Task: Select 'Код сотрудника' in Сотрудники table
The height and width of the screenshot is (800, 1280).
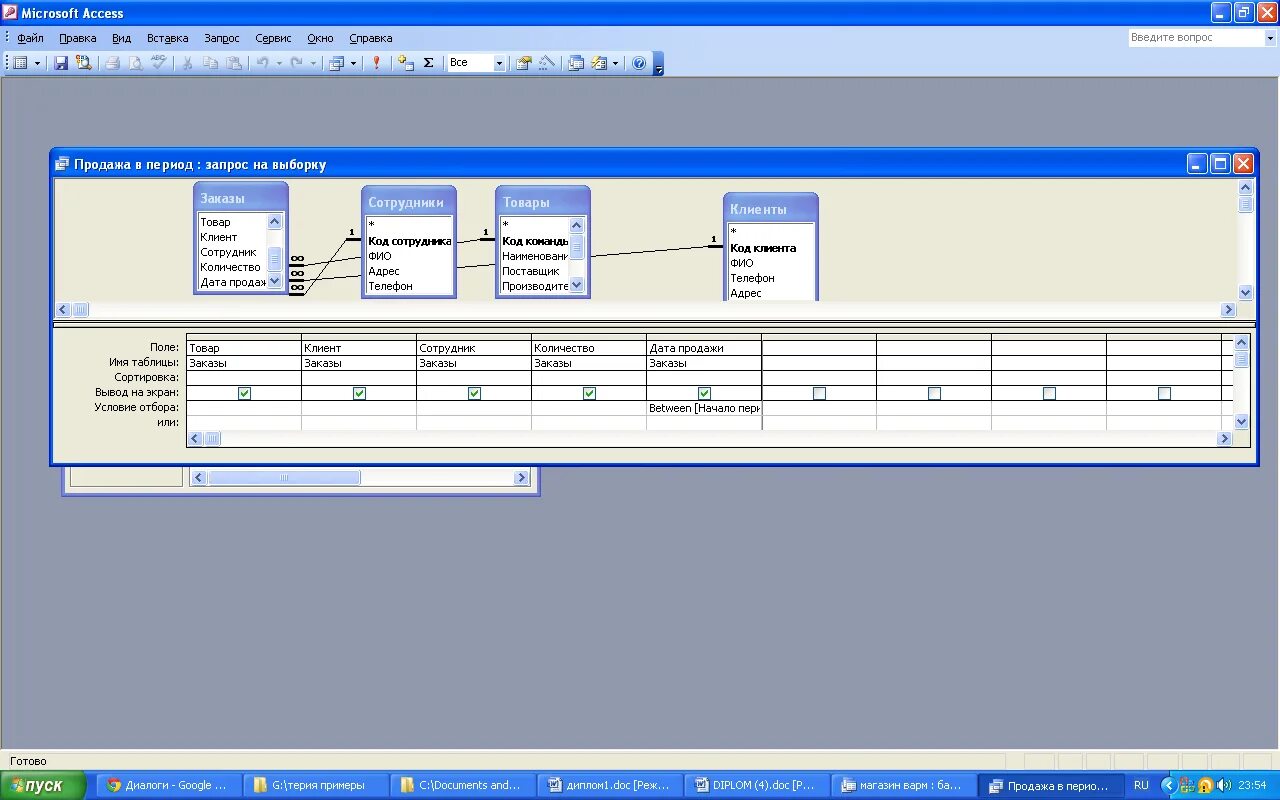Action: [x=409, y=241]
